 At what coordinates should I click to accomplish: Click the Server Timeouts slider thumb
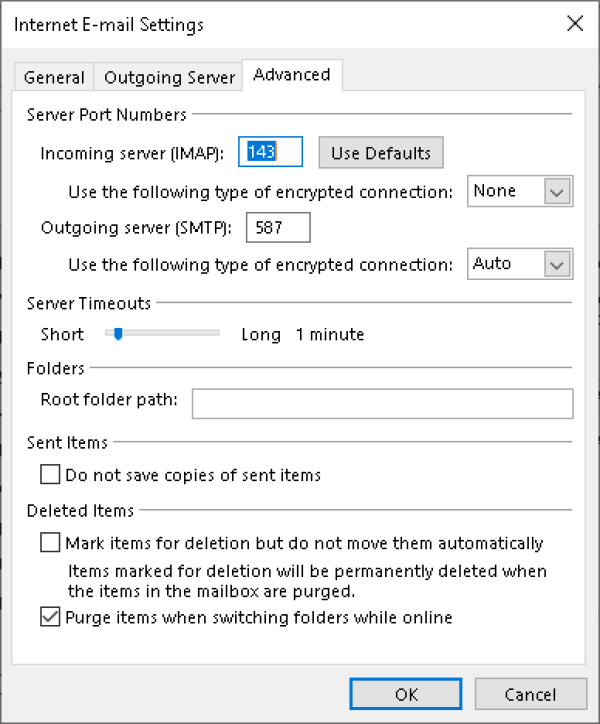(x=118, y=335)
